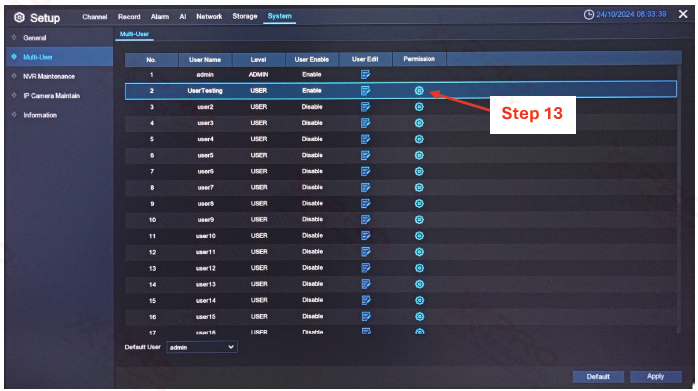This screenshot has height=391, width=698.
Task: Edit the user5 account
Action: pos(365,155)
